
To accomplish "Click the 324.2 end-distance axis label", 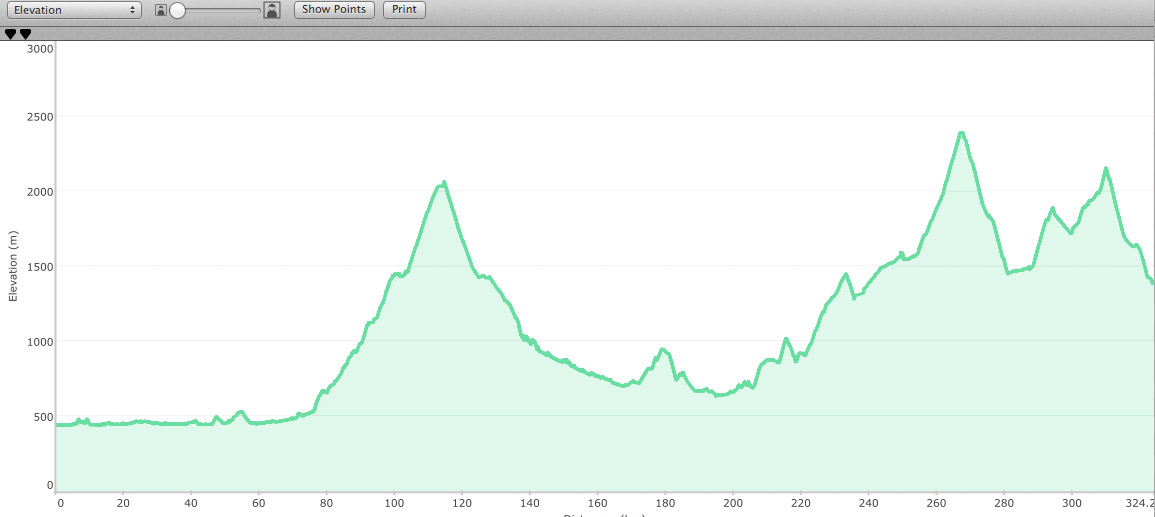I will pyautogui.click(x=1139, y=504).
